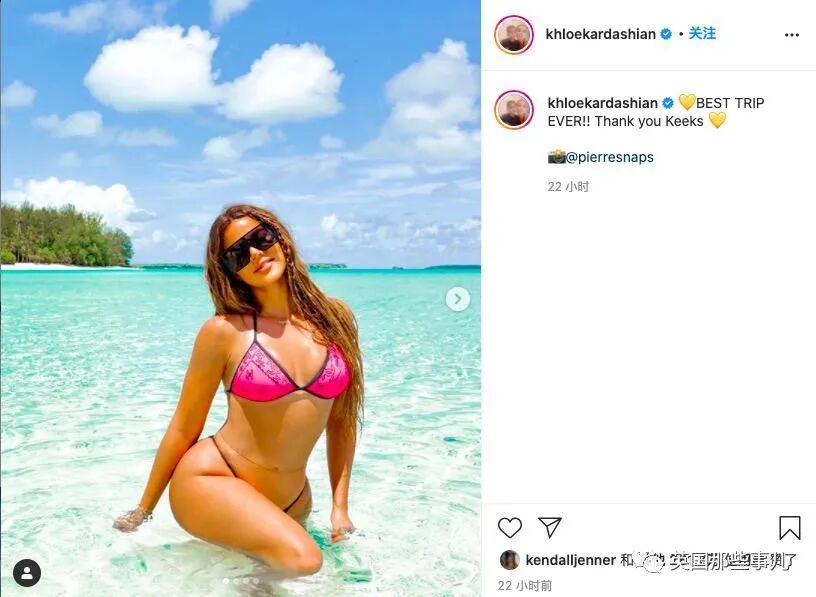816x597 pixels.
Task: Open khloekardashian avatar in post header
Action: coord(514,35)
